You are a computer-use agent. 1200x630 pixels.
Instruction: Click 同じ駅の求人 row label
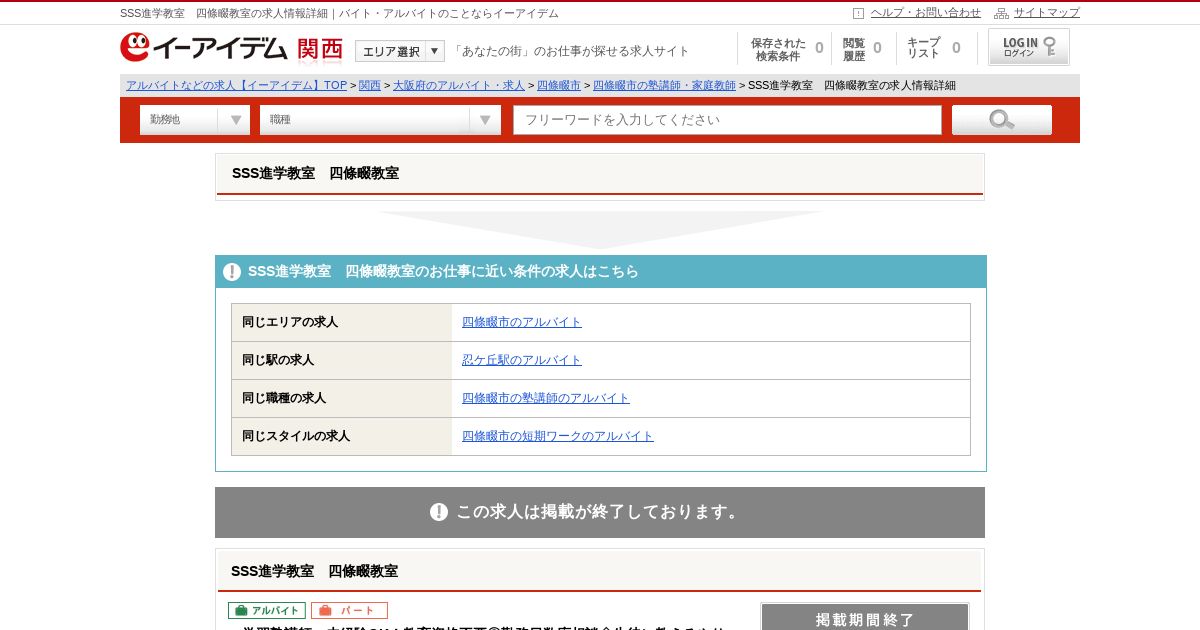(278, 360)
